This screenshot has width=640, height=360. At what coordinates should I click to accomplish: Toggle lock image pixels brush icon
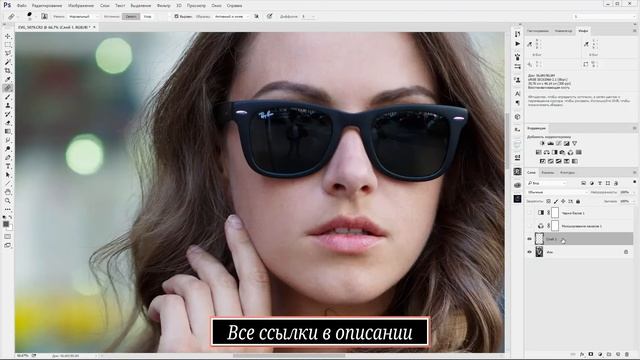click(x=556, y=201)
